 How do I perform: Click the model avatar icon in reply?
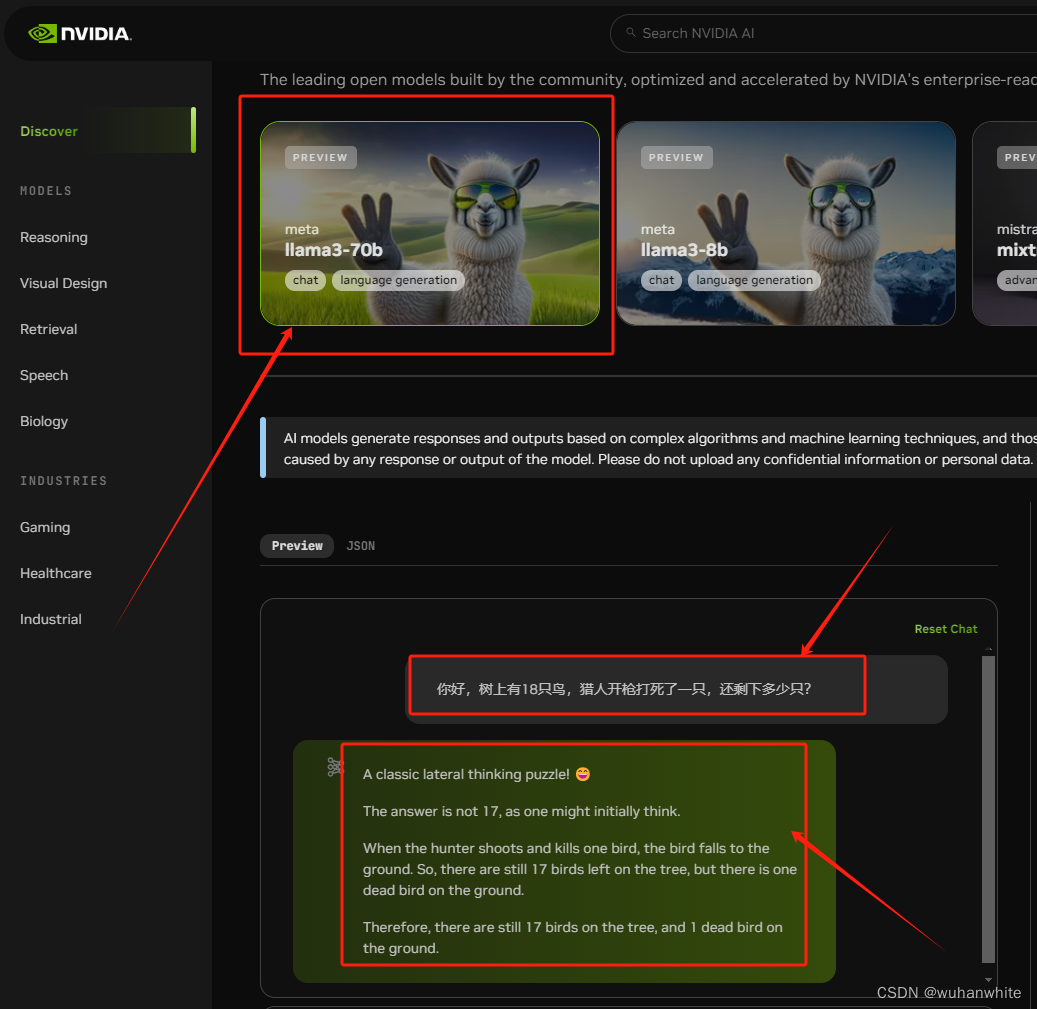(x=335, y=766)
